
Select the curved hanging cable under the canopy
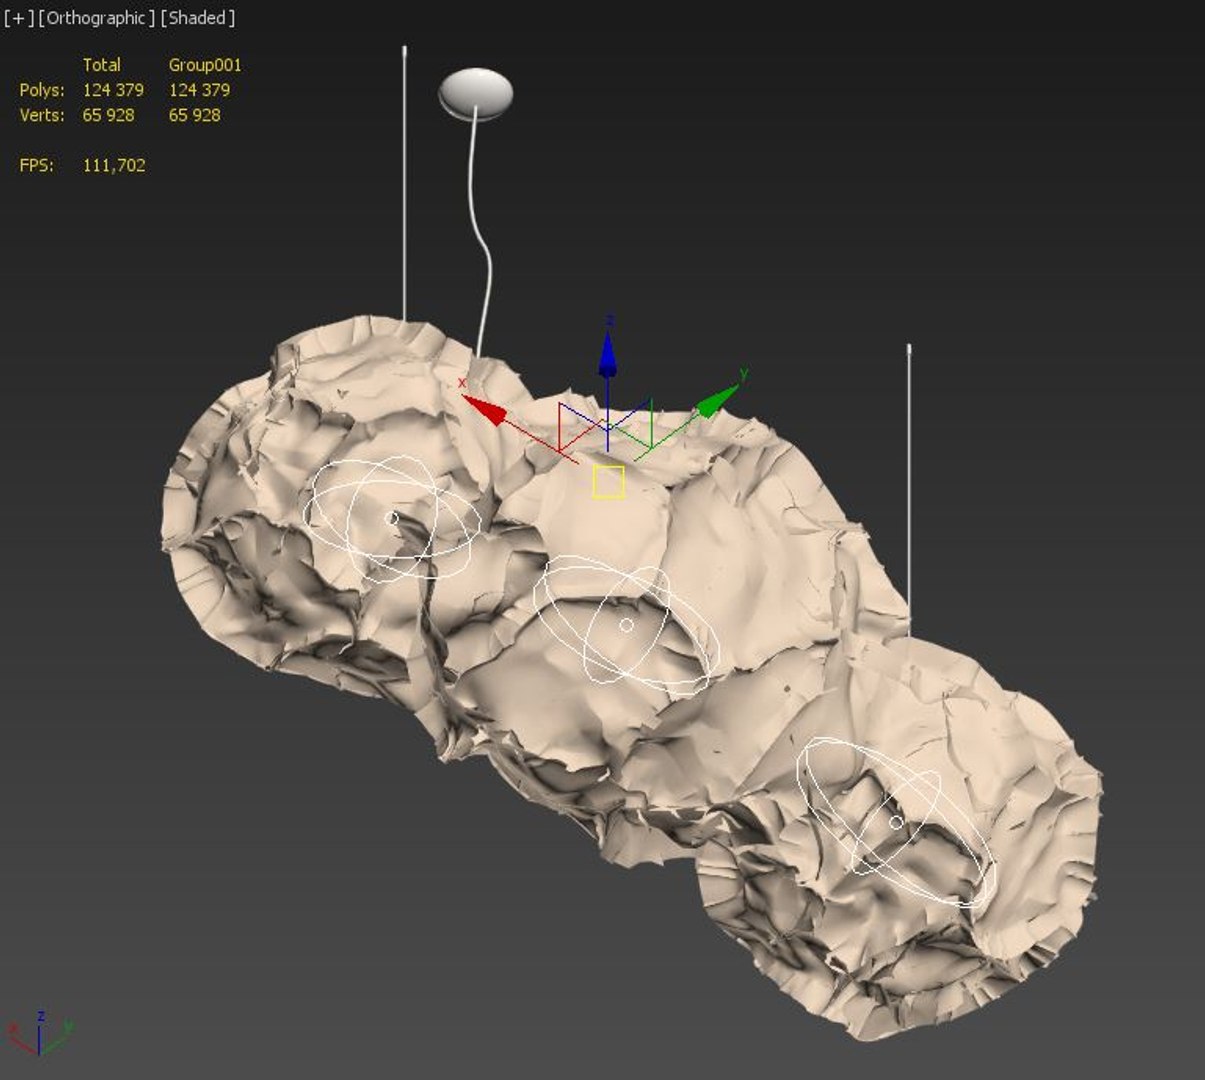pyautogui.click(x=482, y=238)
